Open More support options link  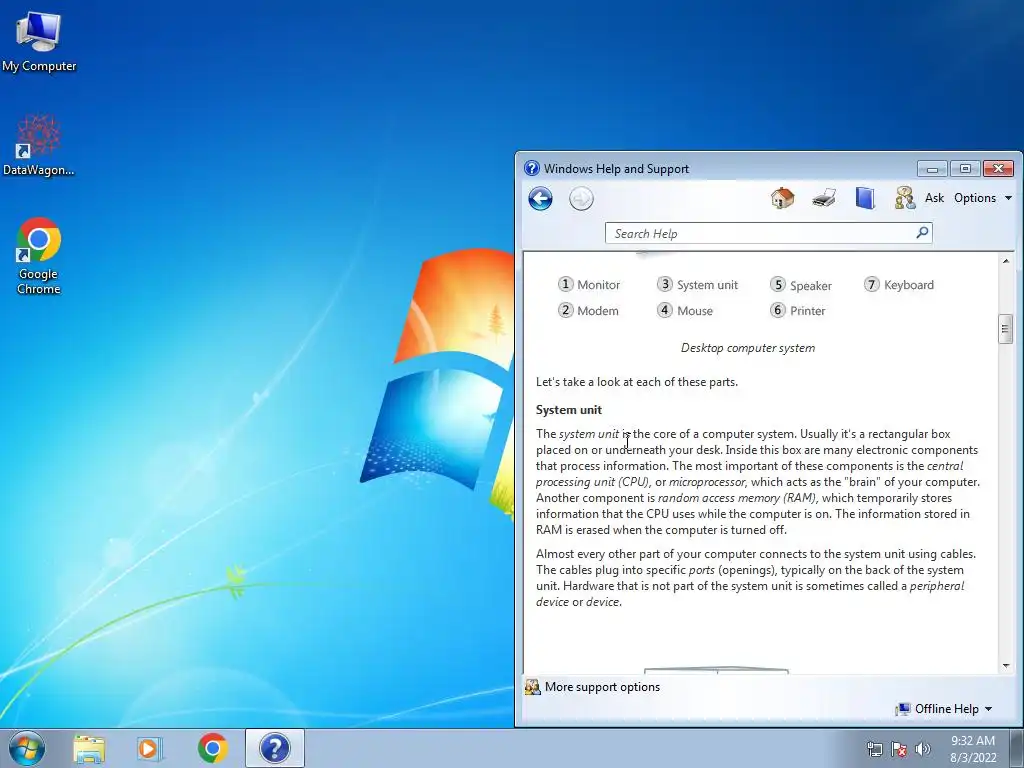point(602,687)
